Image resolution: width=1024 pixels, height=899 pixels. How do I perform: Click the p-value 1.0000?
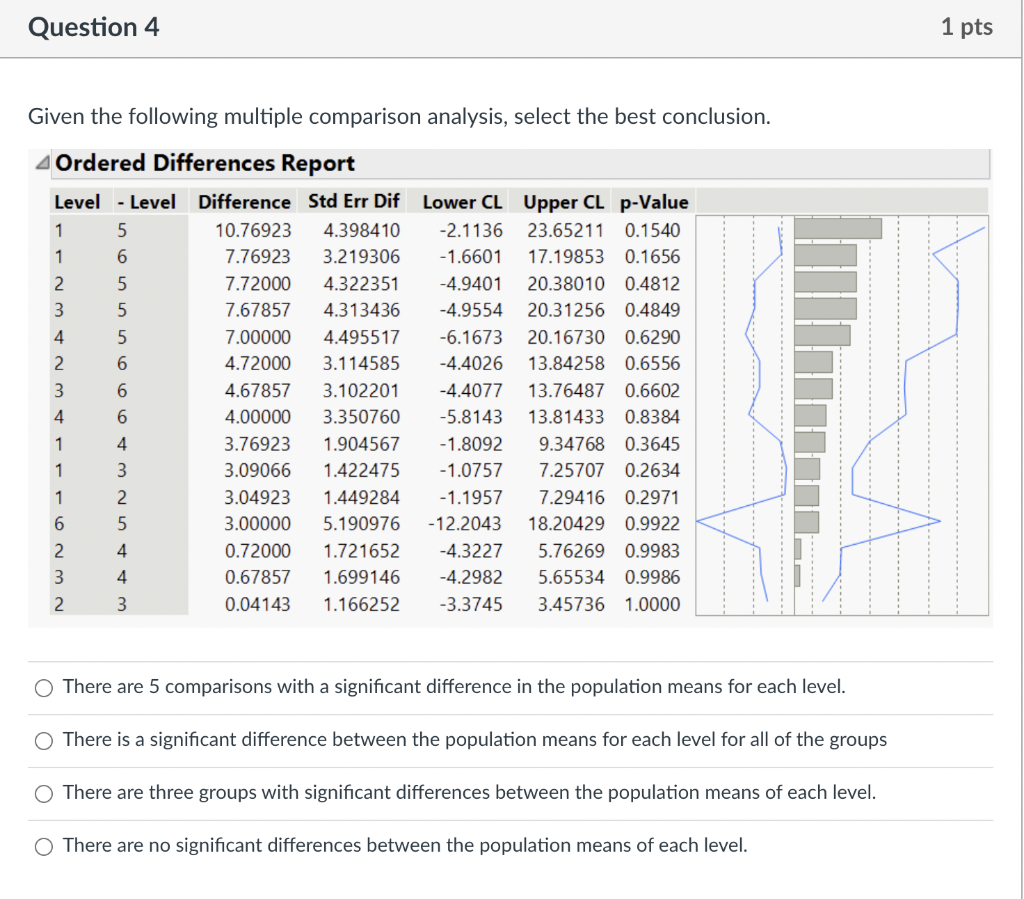[652, 605]
